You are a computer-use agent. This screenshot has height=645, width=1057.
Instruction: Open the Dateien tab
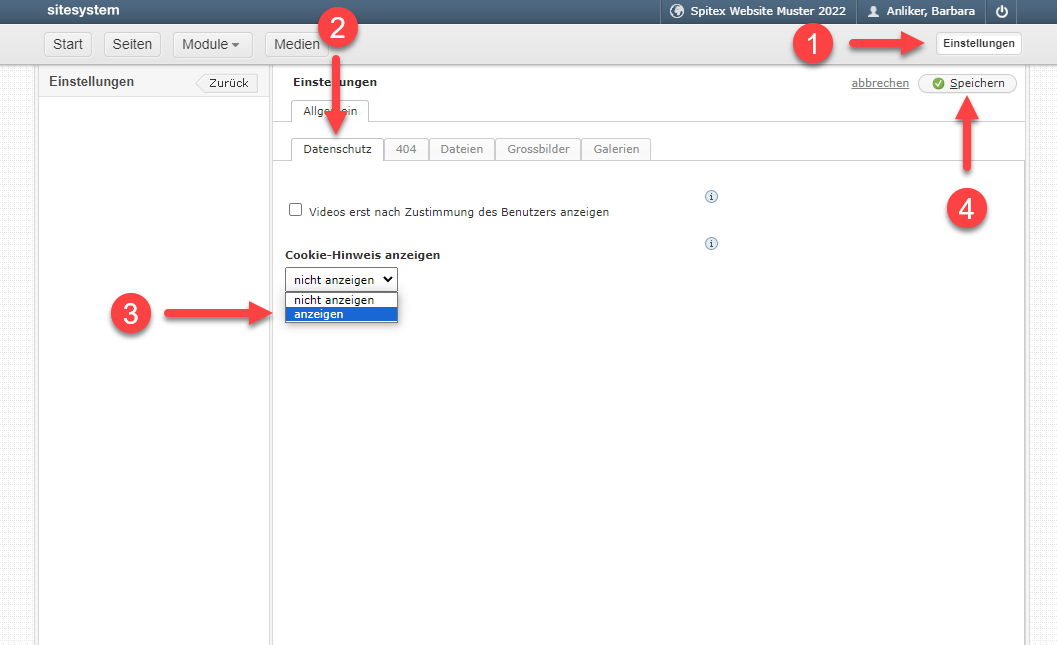[x=462, y=149]
